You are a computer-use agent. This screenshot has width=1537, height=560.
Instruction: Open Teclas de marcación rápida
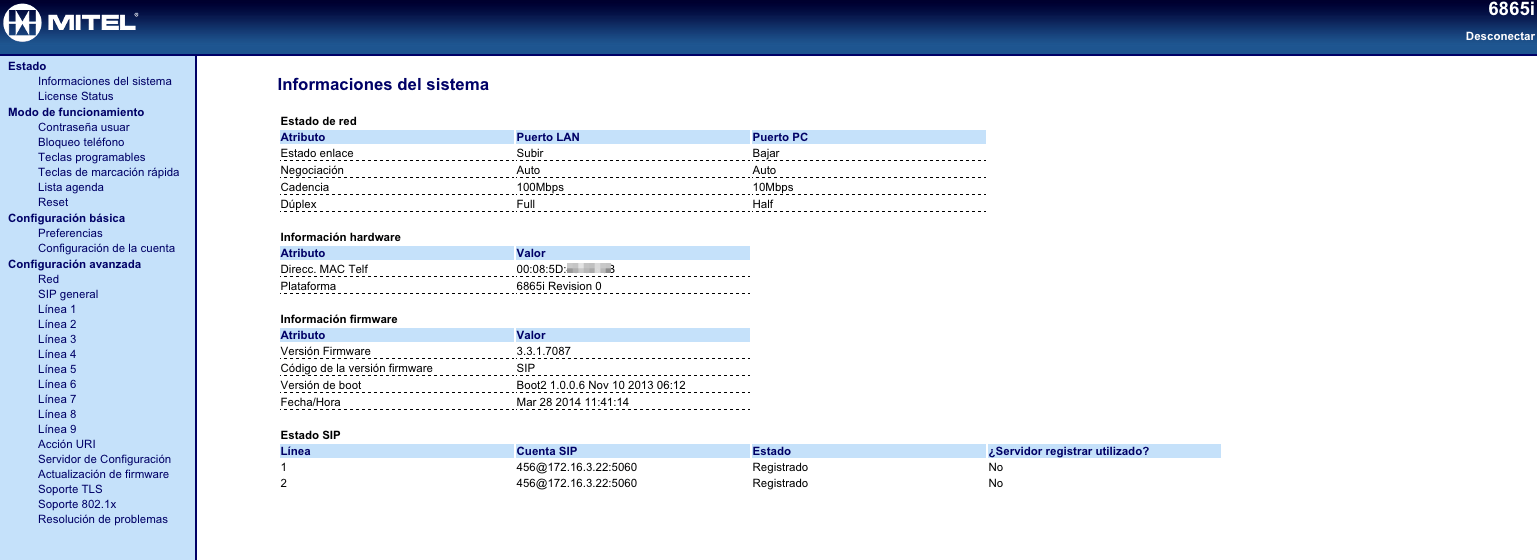(108, 172)
